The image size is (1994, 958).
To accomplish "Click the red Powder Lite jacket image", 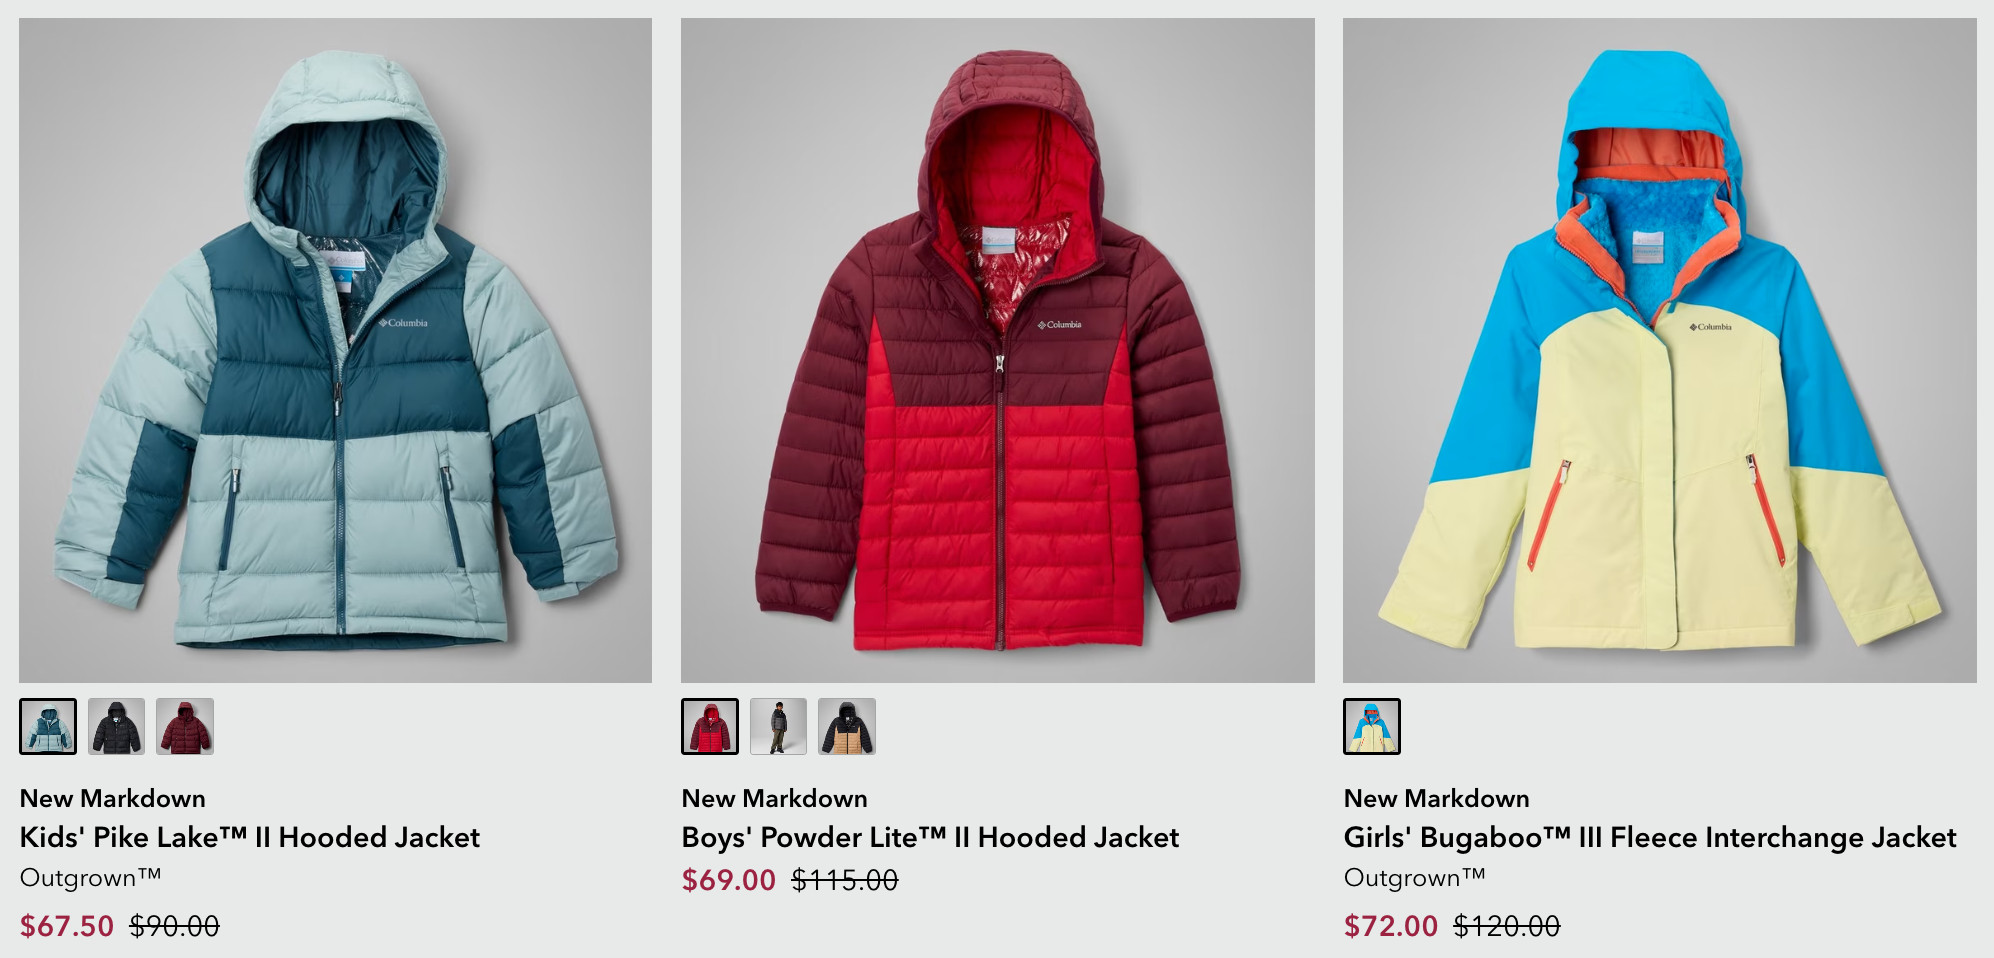I will click(x=998, y=350).
